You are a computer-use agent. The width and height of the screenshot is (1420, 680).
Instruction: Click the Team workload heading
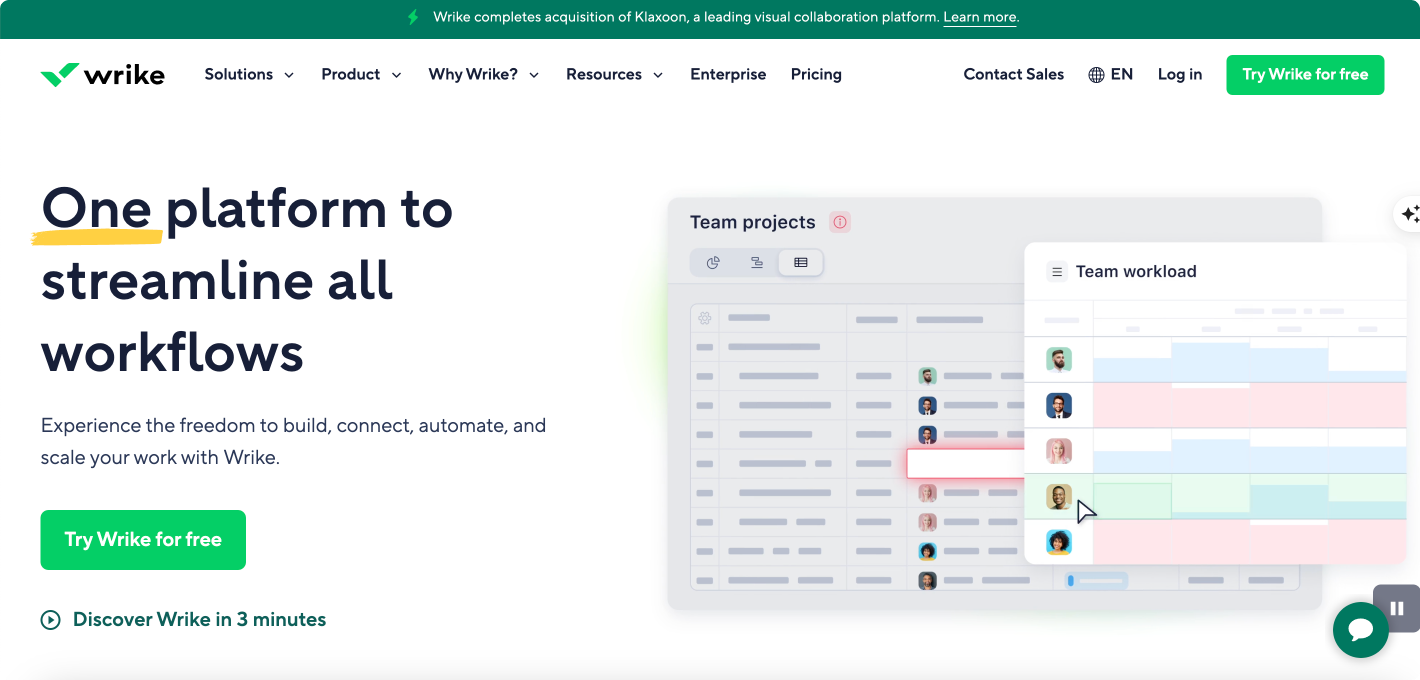[1136, 271]
